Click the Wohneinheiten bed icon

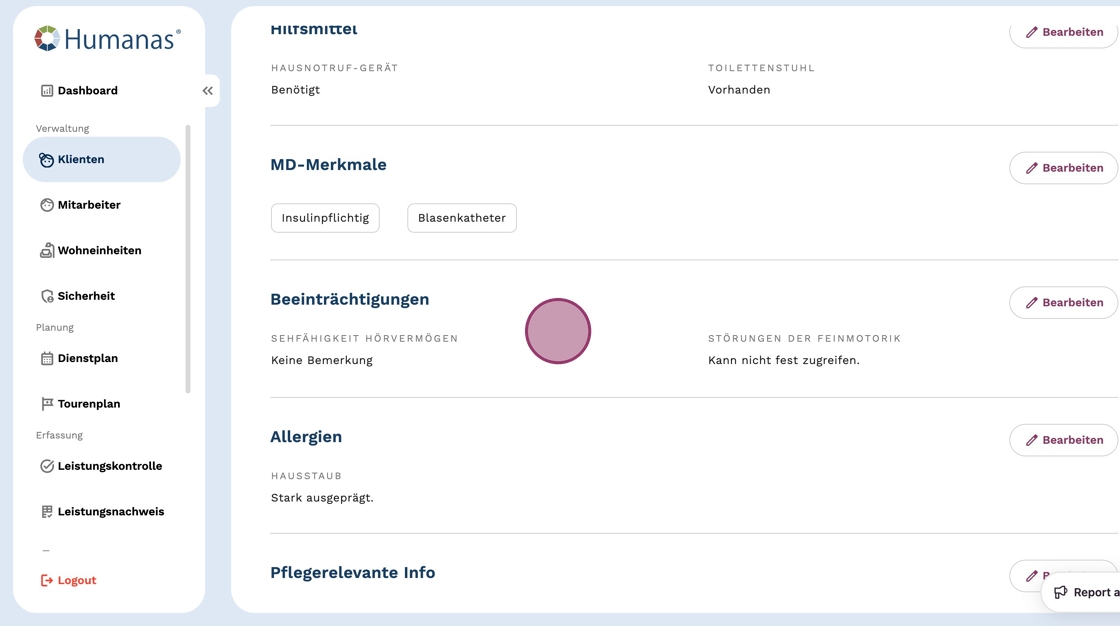(47, 251)
